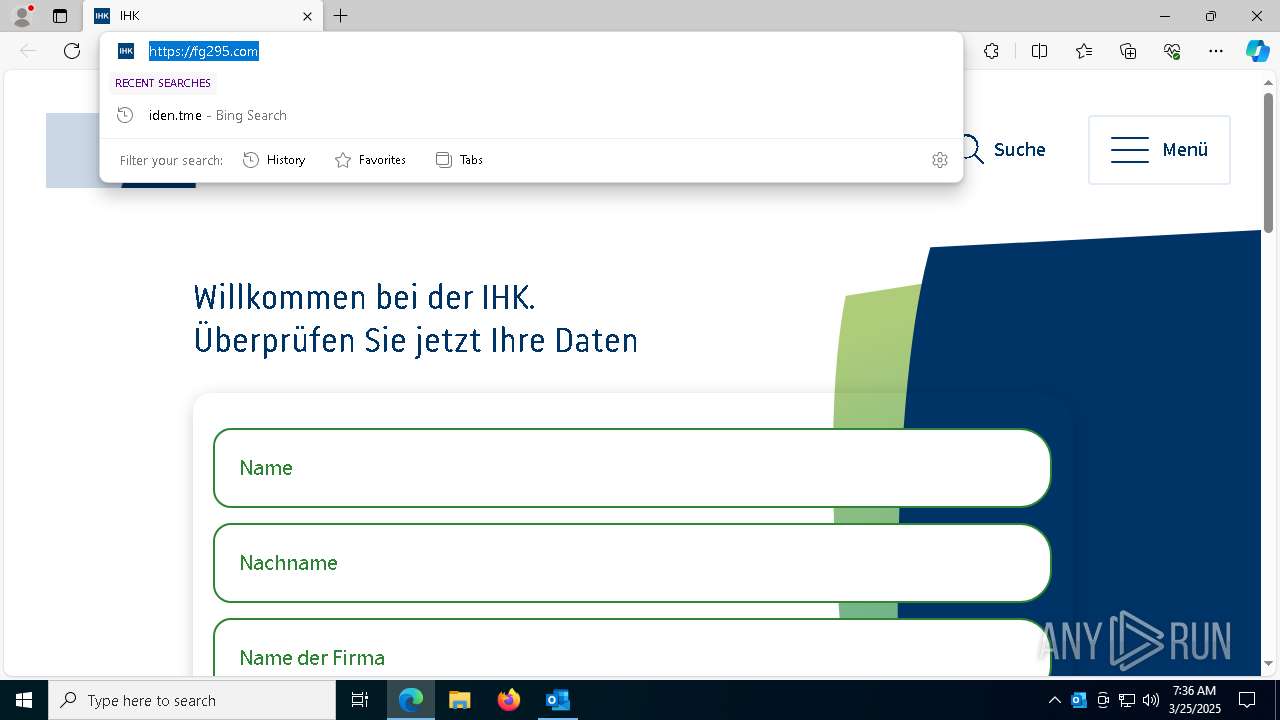Open the tab actions menu icon

(x=60, y=16)
